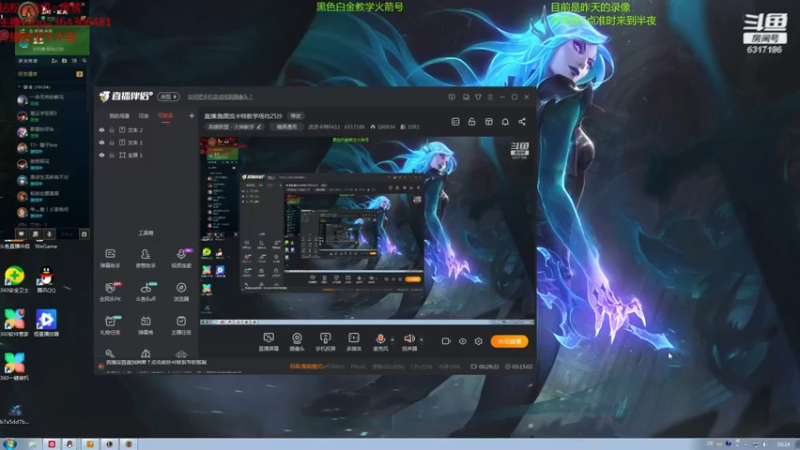Toggle mode pill next to 直播伴侣 logo
The width and height of the screenshot is (800, 450).
click(x=168, y=96)
